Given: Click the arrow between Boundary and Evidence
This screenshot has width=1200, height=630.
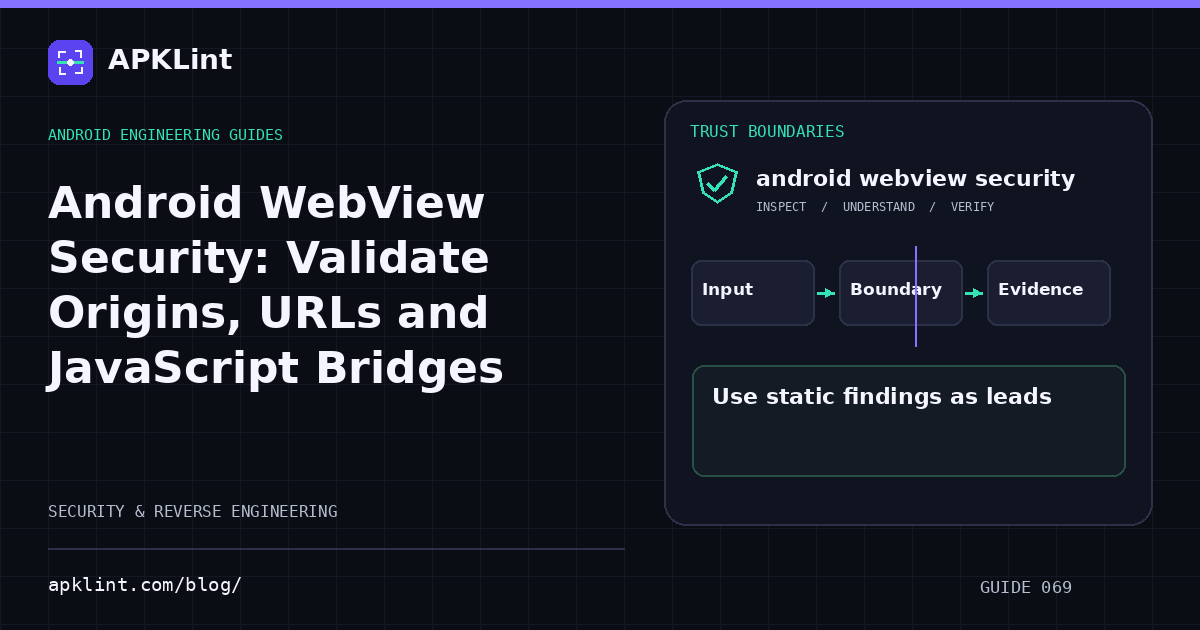Looking at the screenshot, I should click(974, 293).
